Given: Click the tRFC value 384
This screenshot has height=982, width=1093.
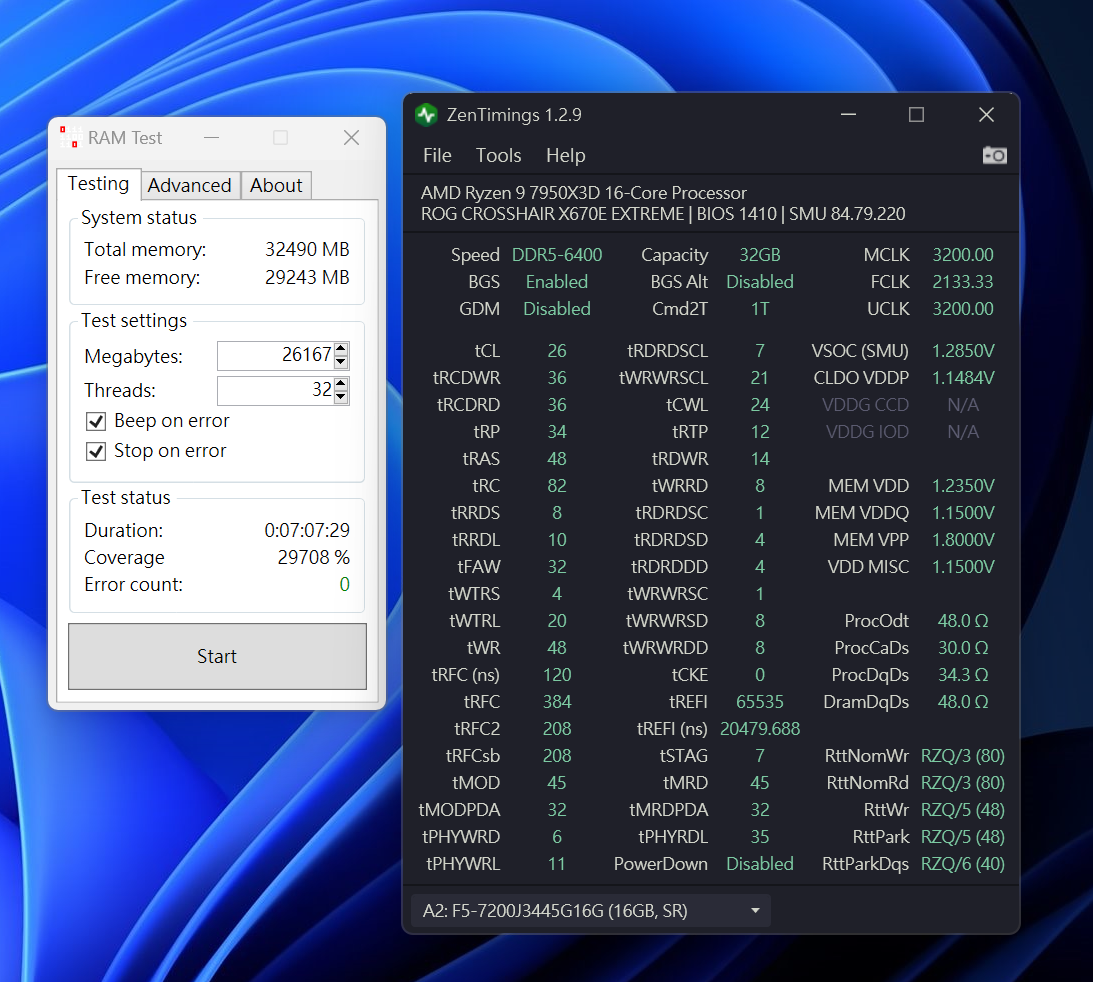Looking at the screenshot, I should pos(557,702).
